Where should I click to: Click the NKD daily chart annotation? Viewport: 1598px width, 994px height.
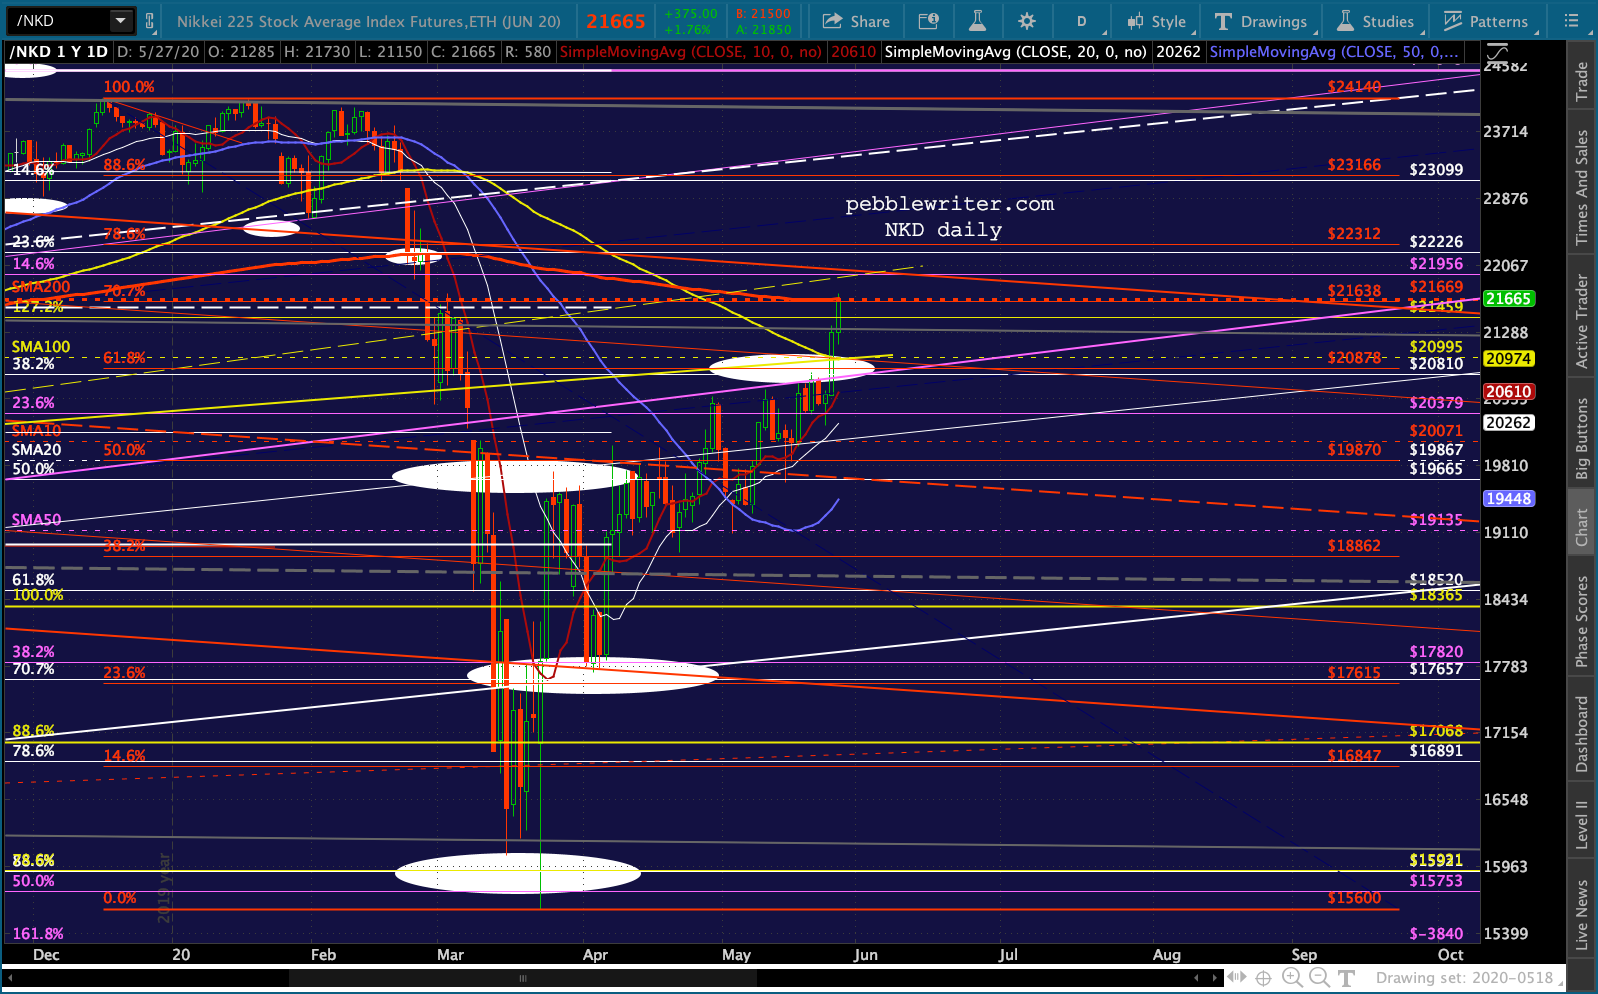943,230
